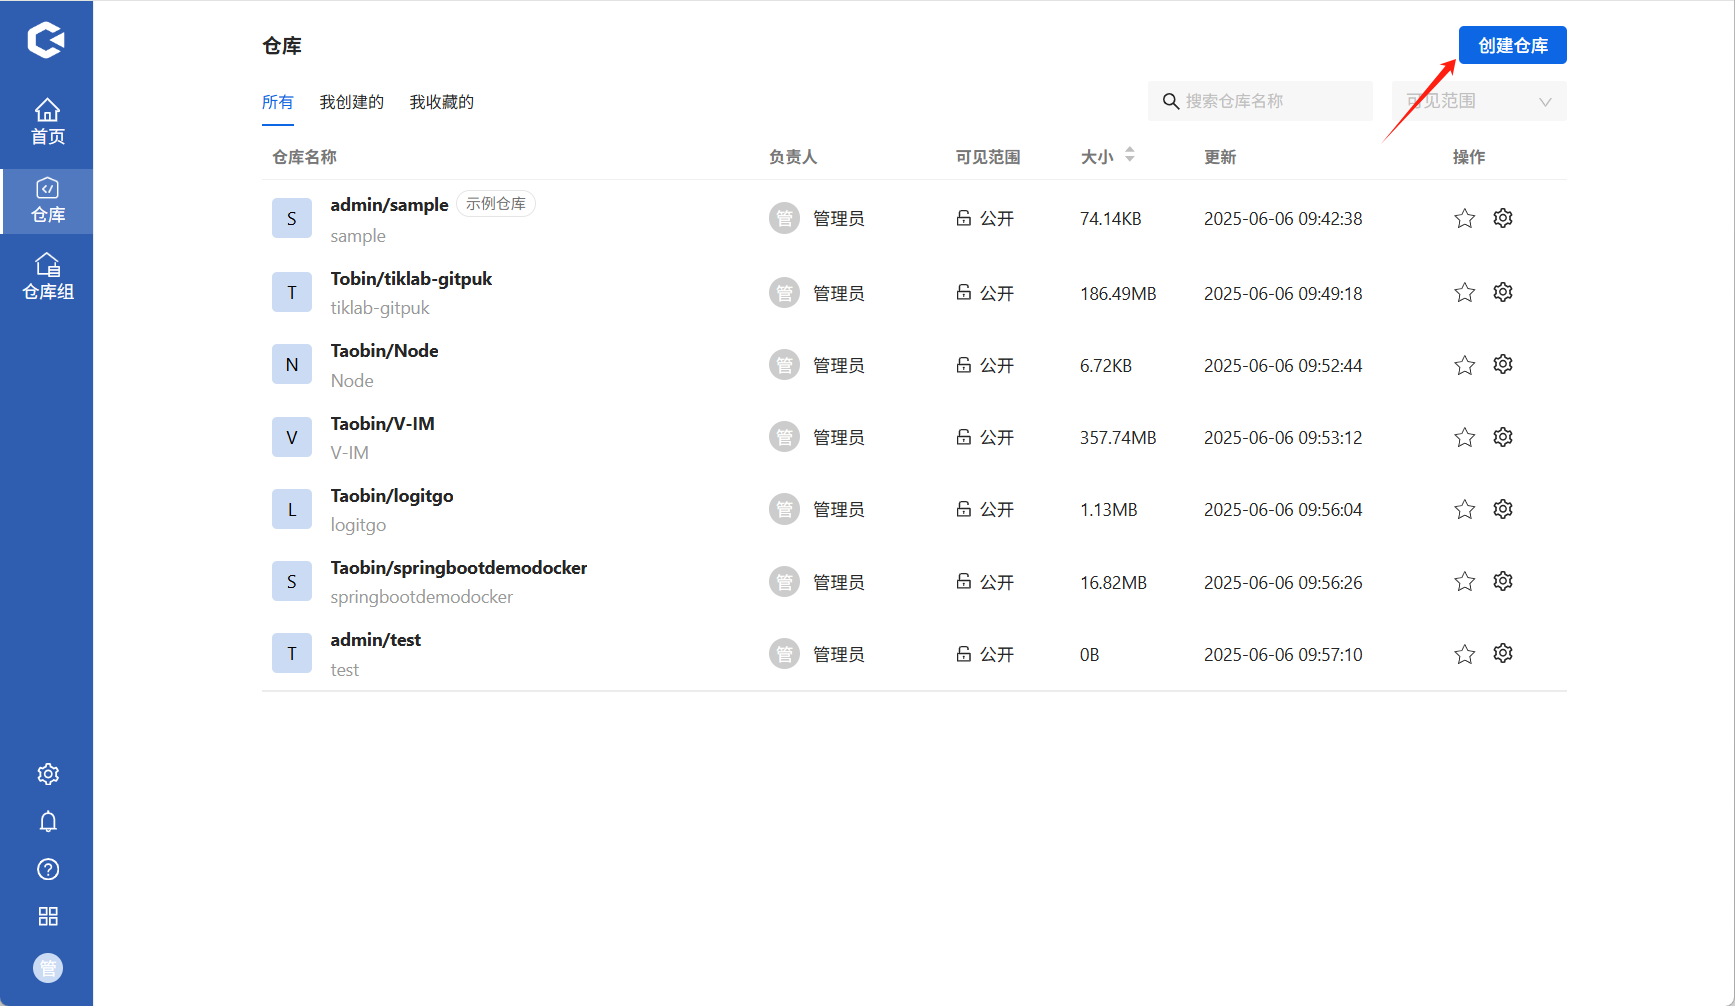The height and width of the screenshot is (1006, 1735).
Task: Click the N thumbnail of Taobin/Node
Action: pos(292,365)
